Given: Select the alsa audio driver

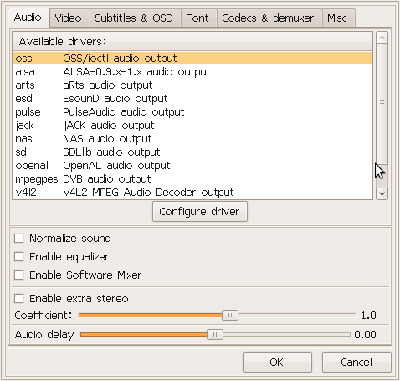Looking at the screenshot, I should pyautogui.click(x=193, y=72).
